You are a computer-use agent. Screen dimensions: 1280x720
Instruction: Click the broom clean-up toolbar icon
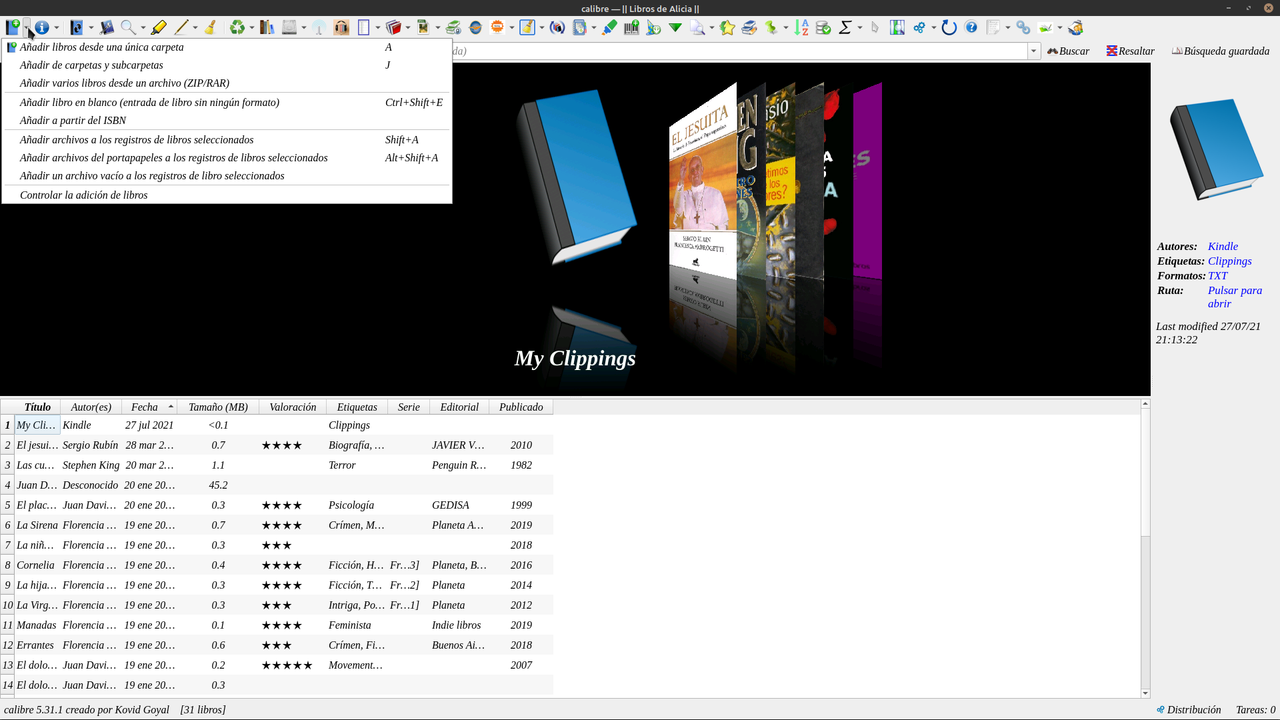click(211, 27)
